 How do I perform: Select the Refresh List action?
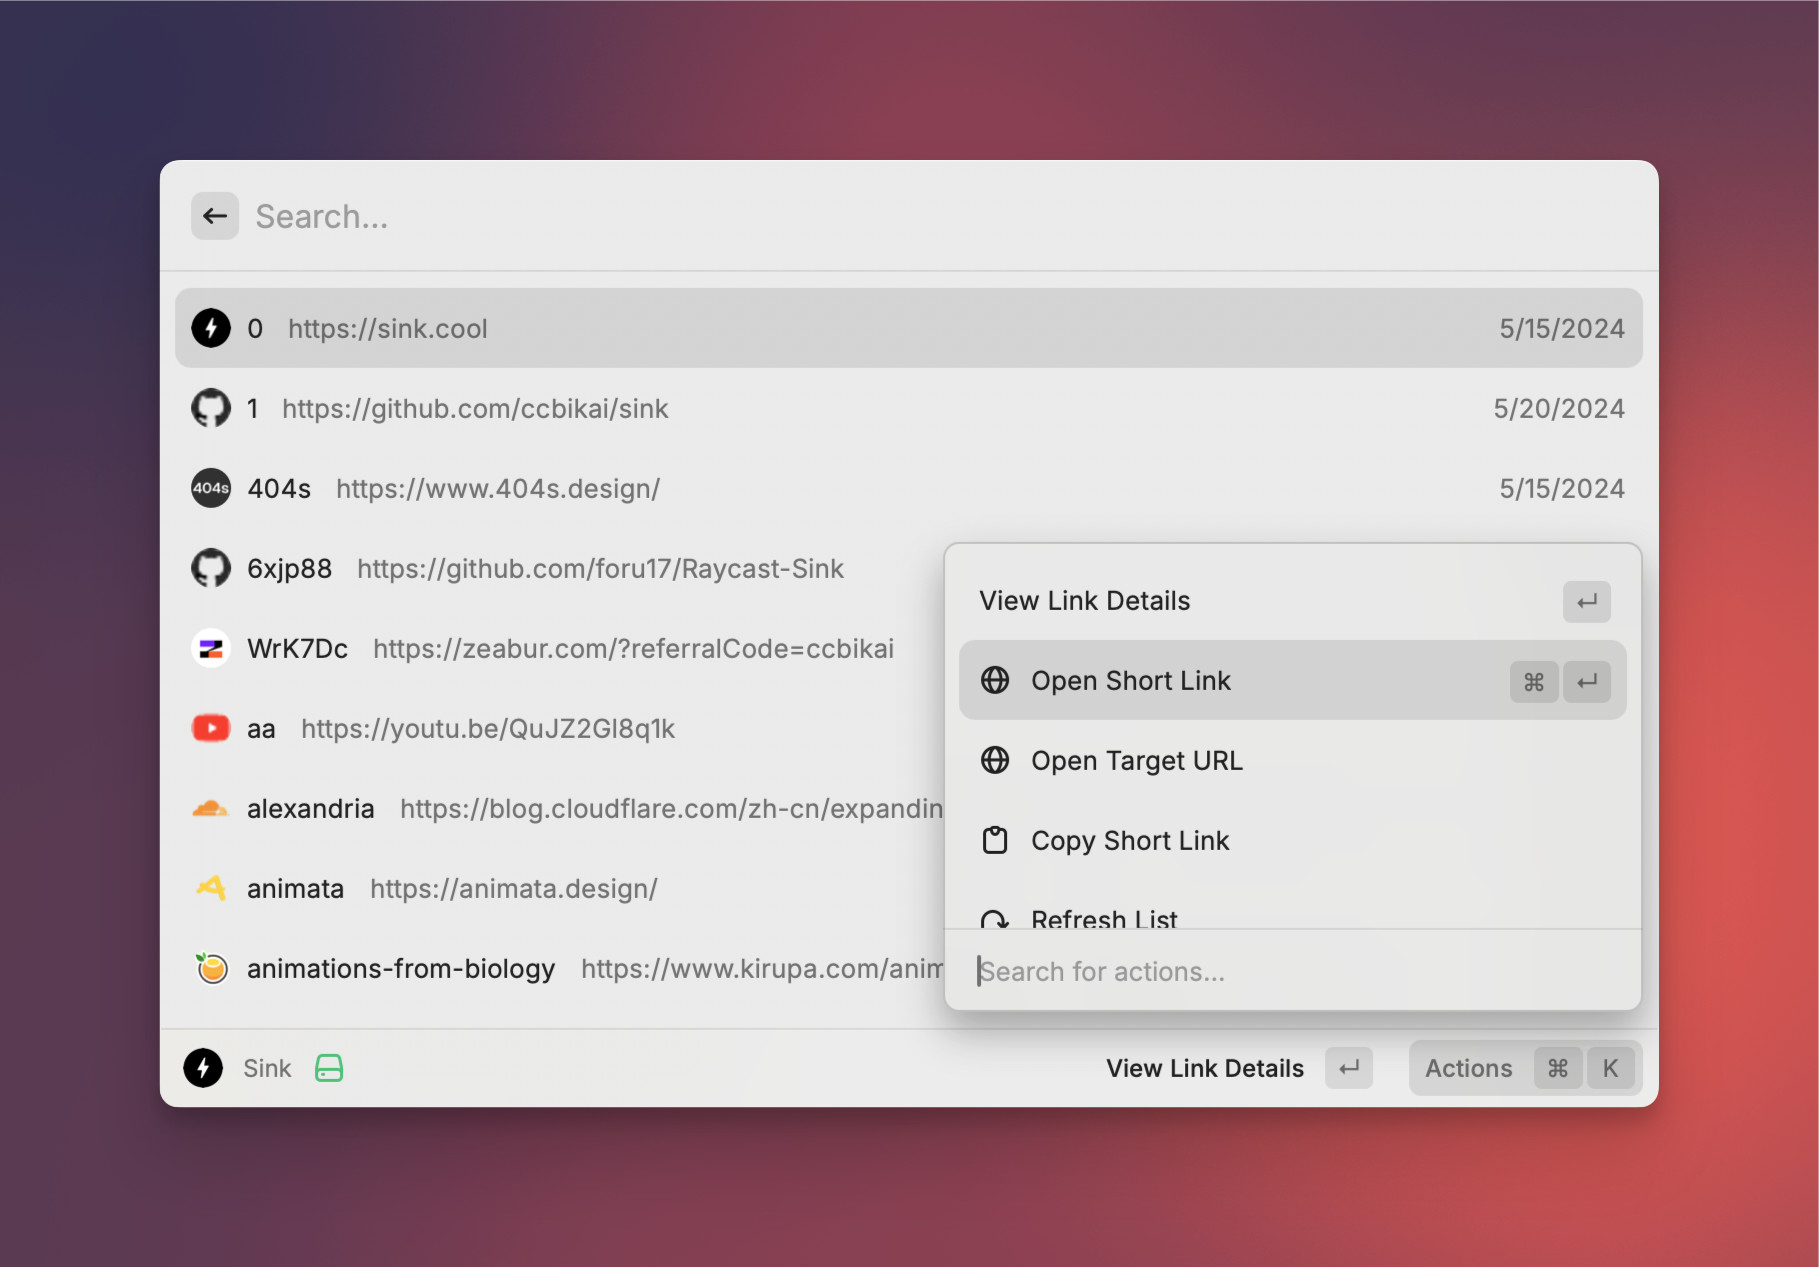click(1104, 917)
